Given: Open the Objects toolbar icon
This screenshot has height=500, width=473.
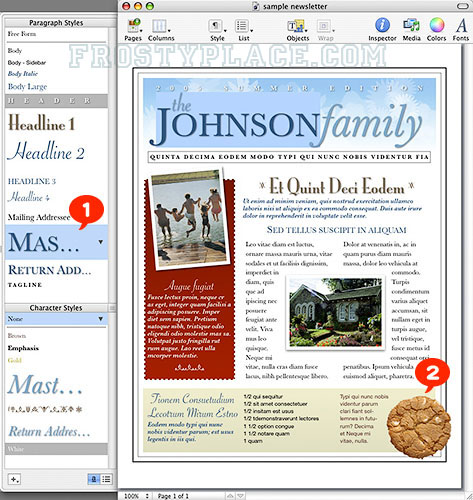Looking at the screenshot, I should pyautogui.click(x=298, y=30).
